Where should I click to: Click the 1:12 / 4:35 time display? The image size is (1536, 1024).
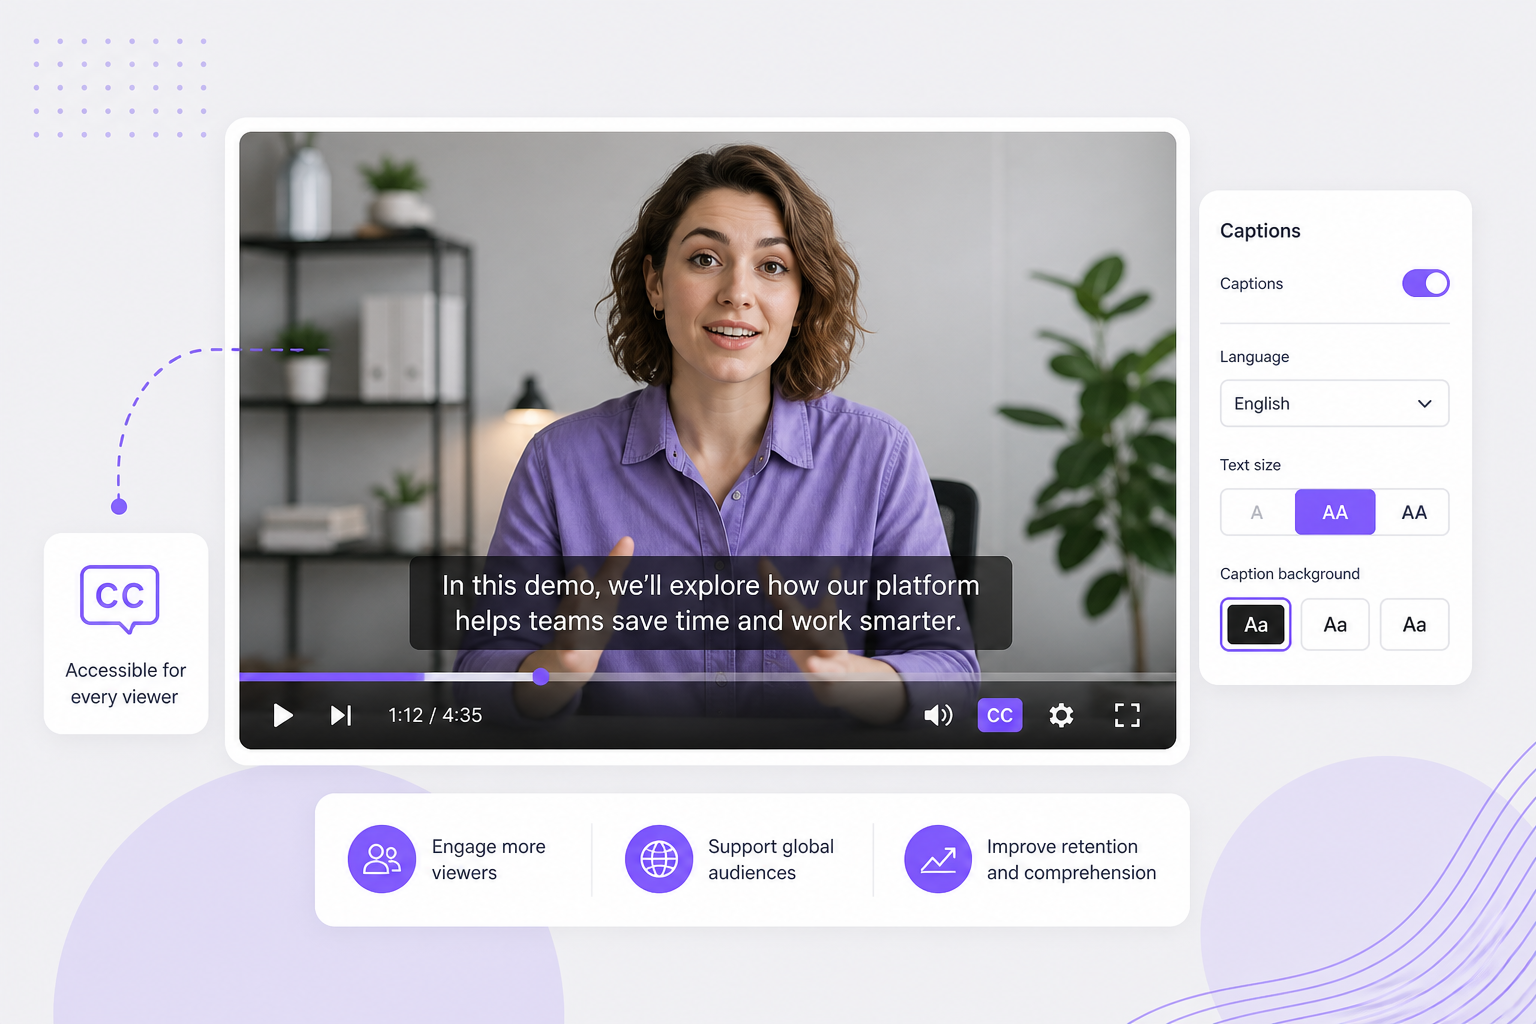[x=435, y=715]
